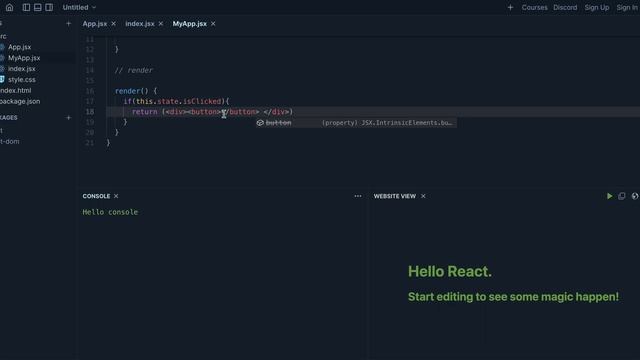Click the Sign Up button
The height and width of the screenshot is (360, 640).
(596, 7)
